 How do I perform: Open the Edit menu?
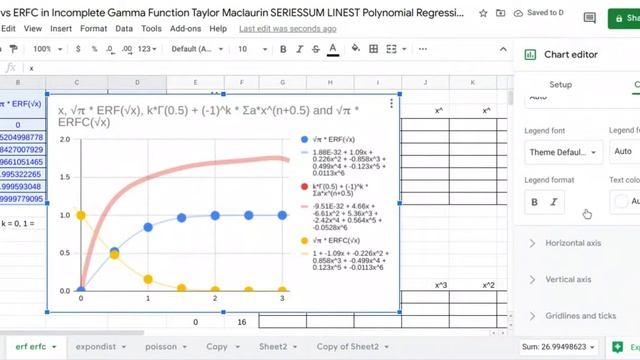click(8, 29)
